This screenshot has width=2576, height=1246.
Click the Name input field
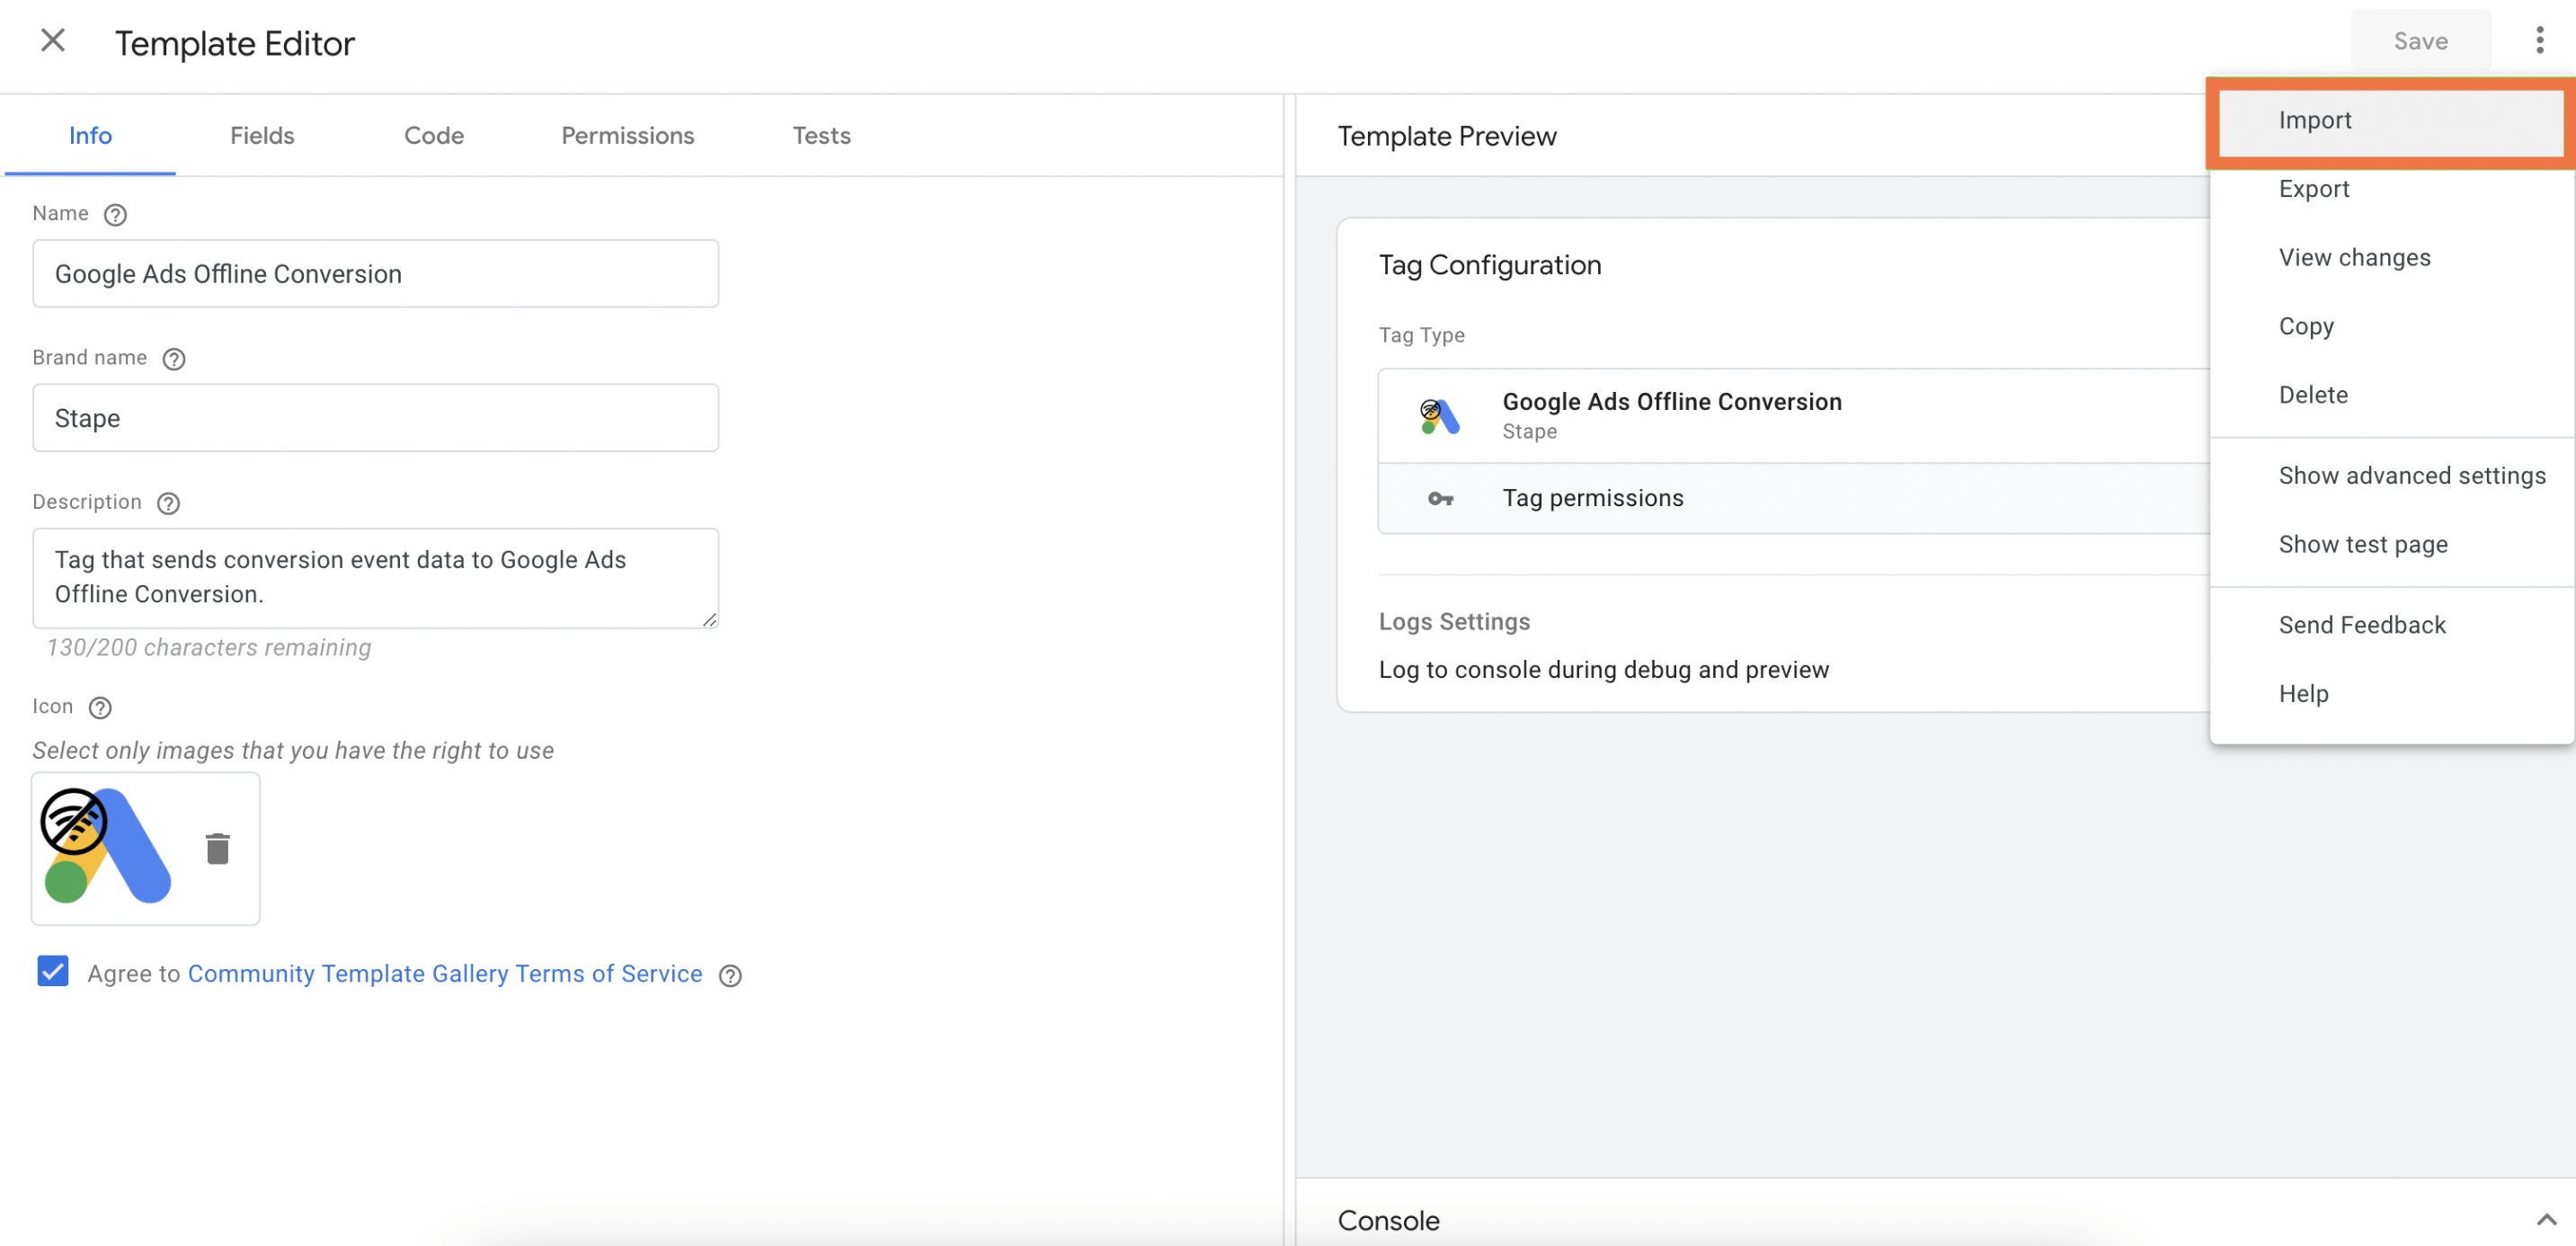pos(377,273)
